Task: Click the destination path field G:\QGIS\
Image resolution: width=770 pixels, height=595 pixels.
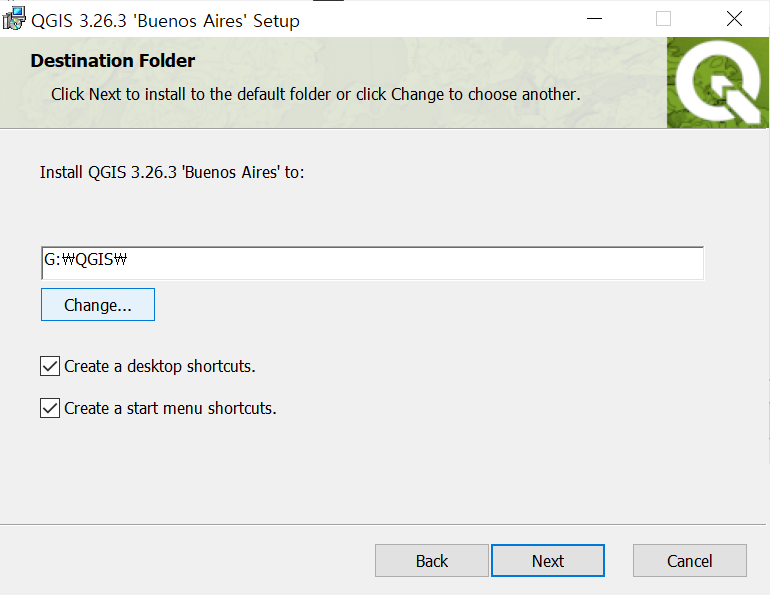Action: click(372, 263)
